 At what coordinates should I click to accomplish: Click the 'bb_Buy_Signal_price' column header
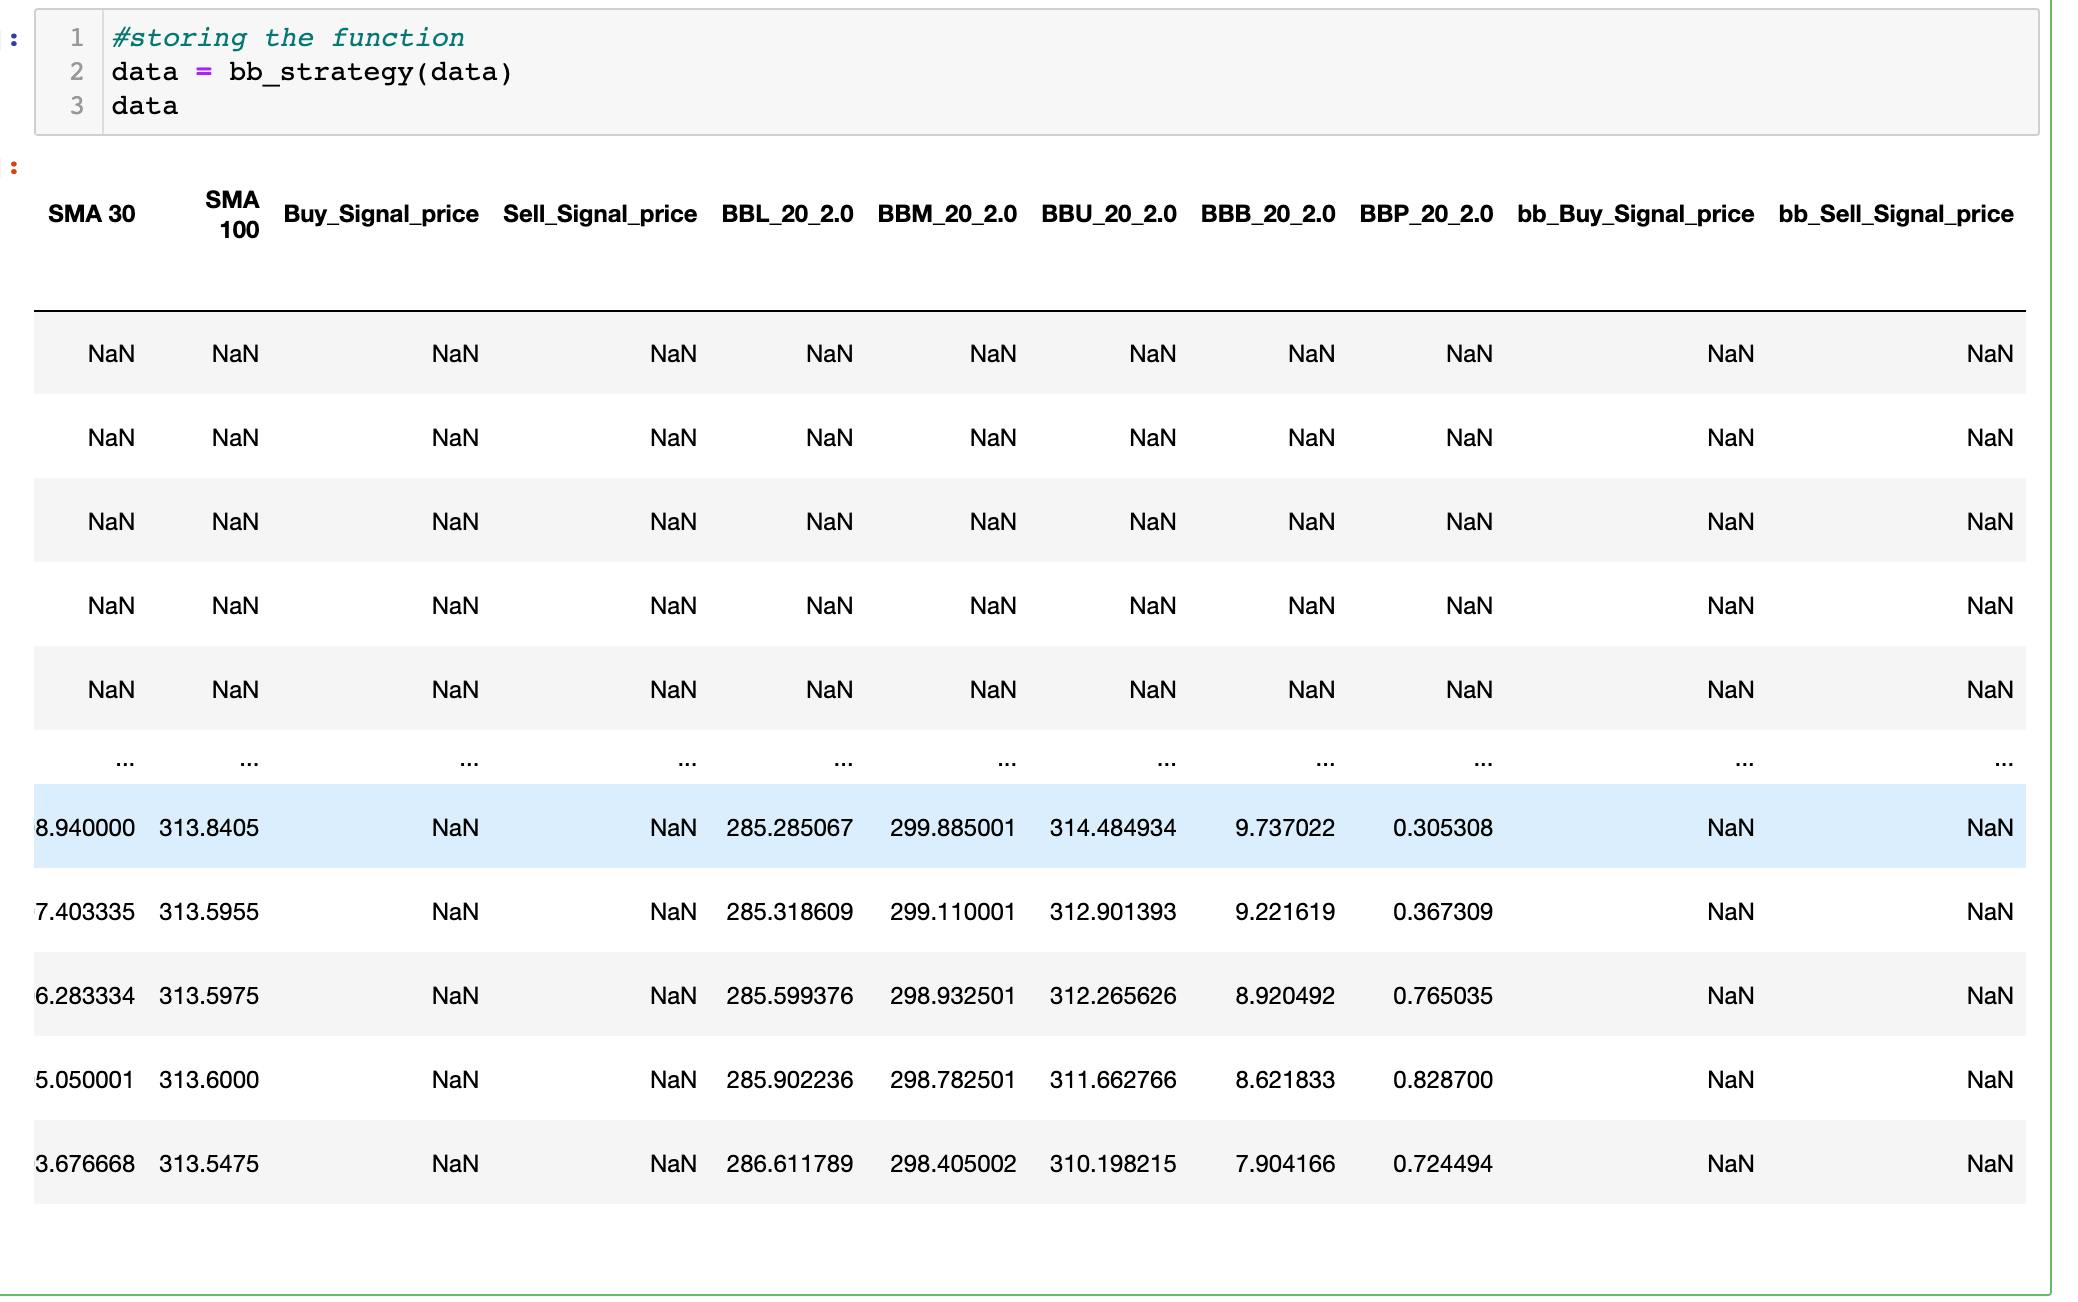pos(1636,214)
